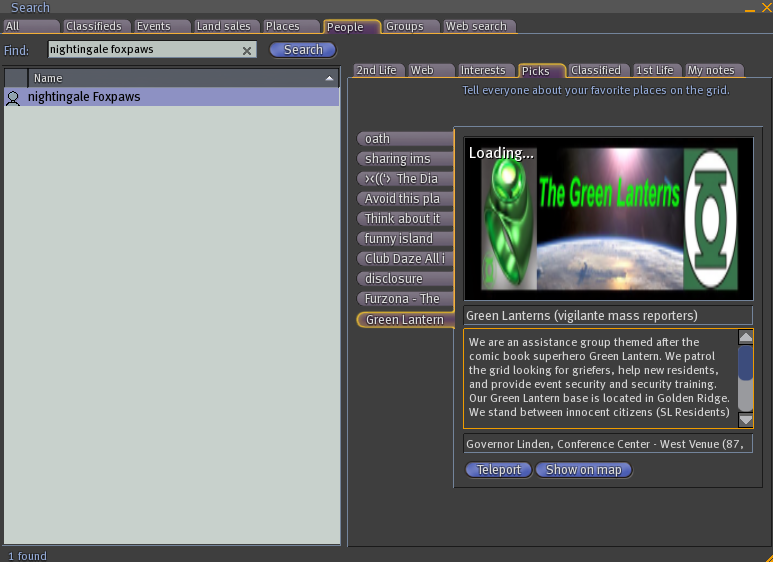773x562 pixels.
Task: Open the 'oath' pick
Action: pos(405,139)
